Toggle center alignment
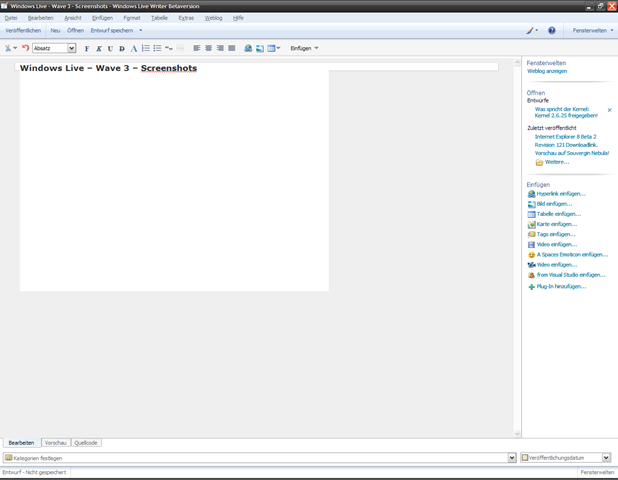 click(x=208, y=48)
